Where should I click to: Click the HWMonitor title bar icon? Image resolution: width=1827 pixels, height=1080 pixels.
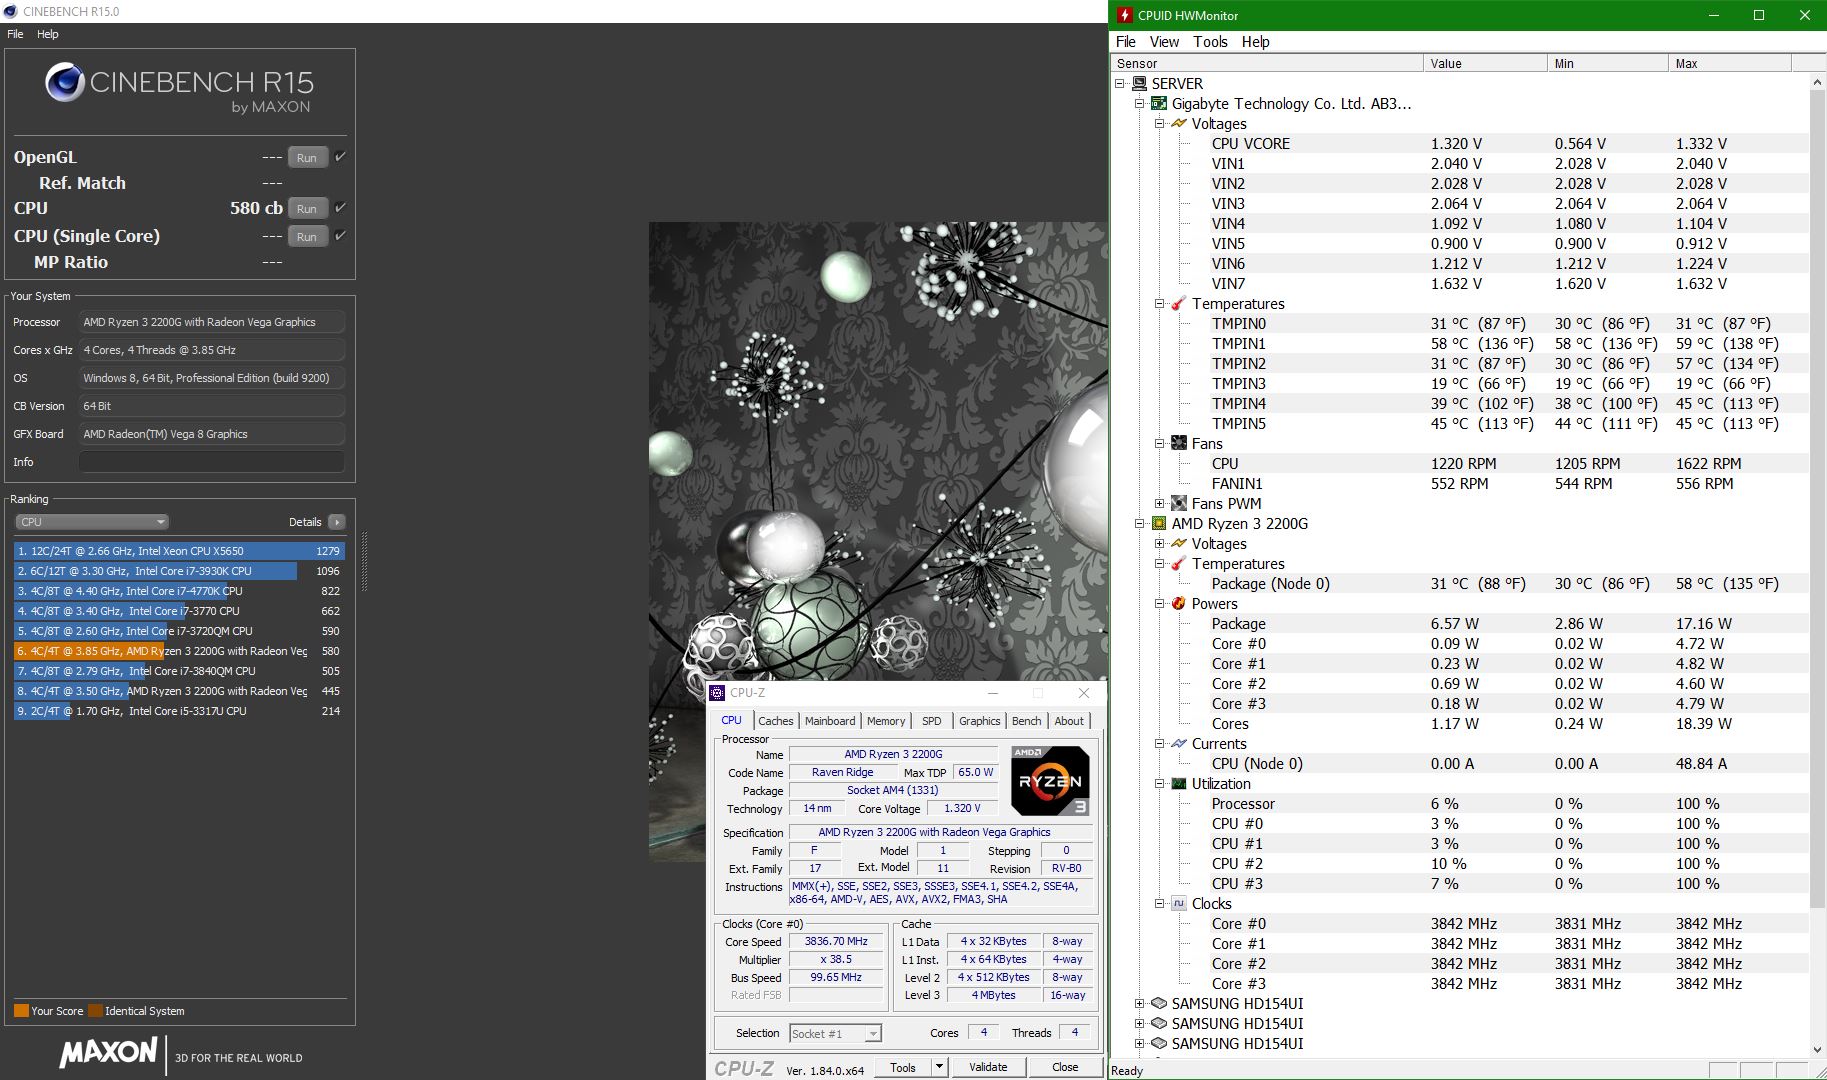tap(1124, 15)
